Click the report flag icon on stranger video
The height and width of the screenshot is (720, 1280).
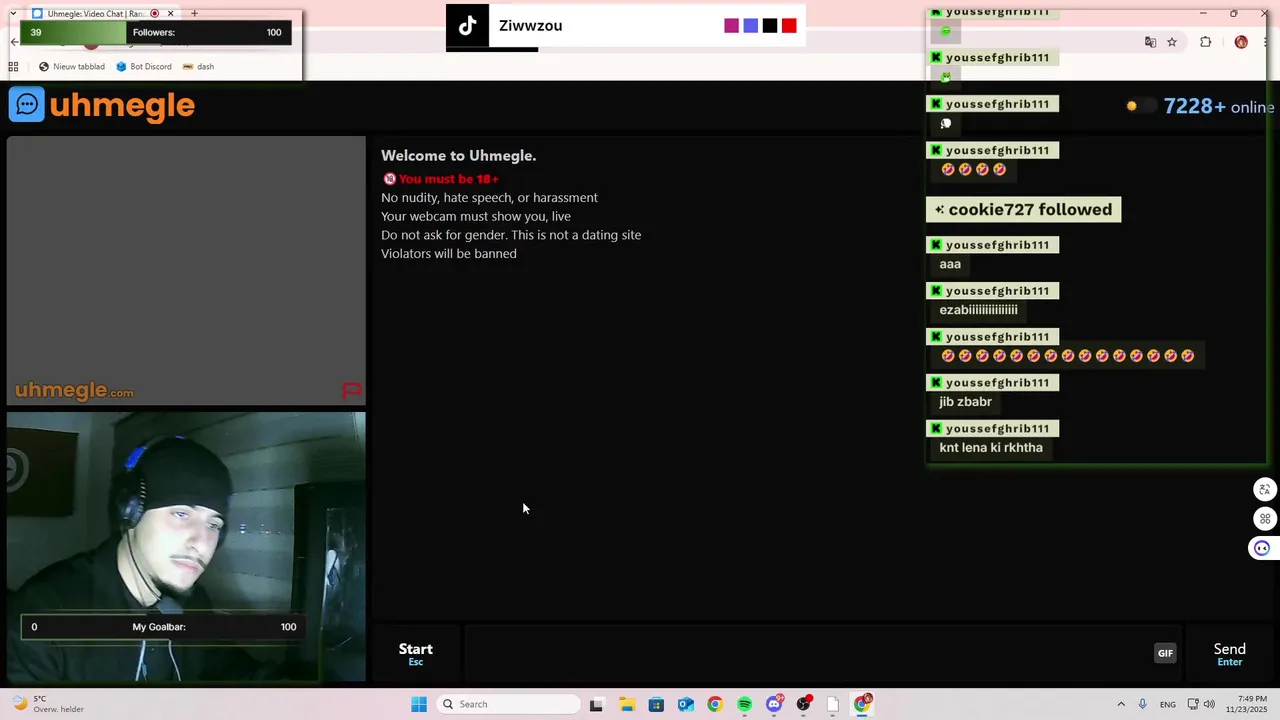pyautogui.click(x=352, y=390)
